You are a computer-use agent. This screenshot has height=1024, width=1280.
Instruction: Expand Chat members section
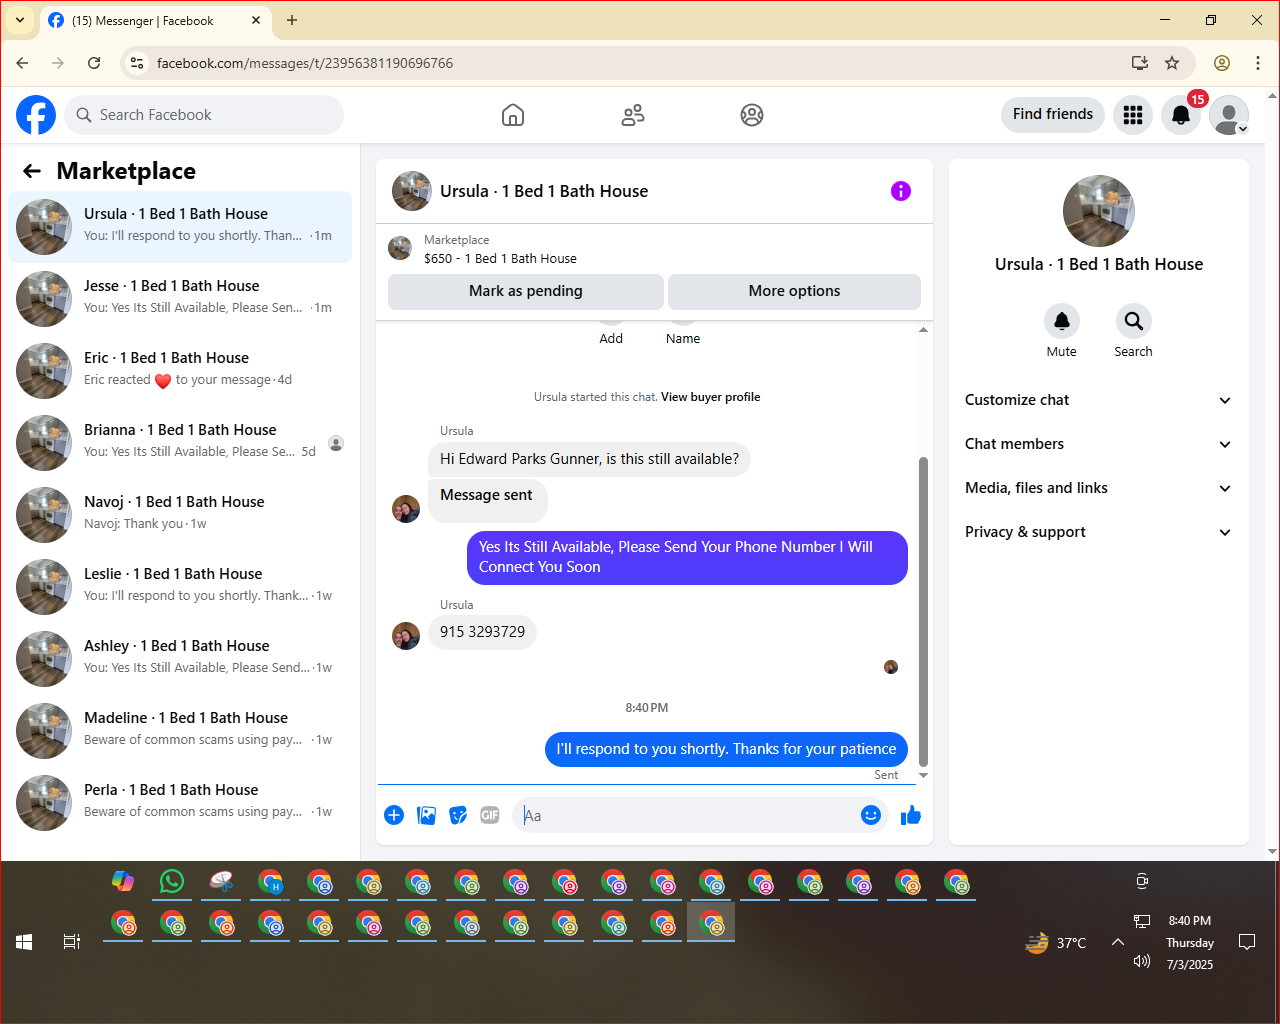[x=1099, y=444]
